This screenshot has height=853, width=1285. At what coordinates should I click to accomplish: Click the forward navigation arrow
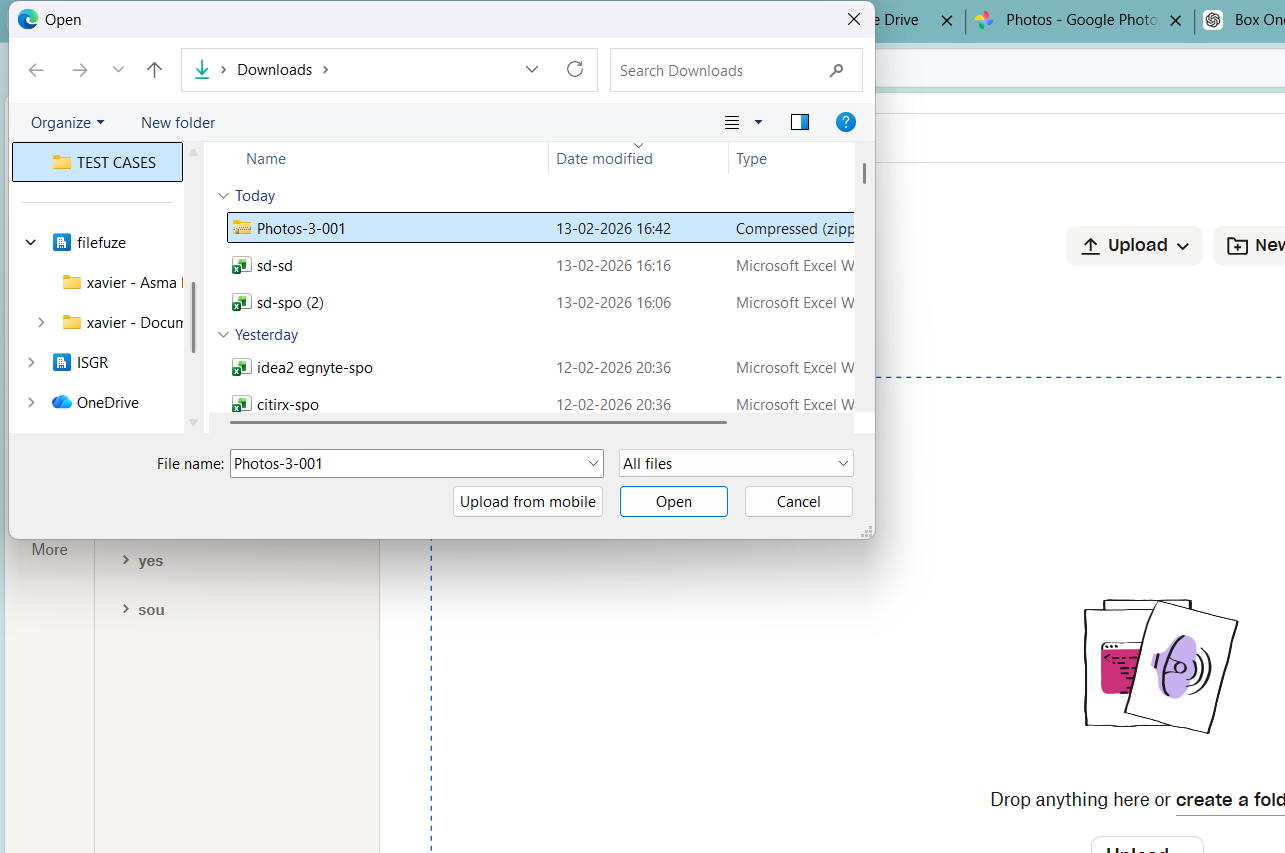78,69
